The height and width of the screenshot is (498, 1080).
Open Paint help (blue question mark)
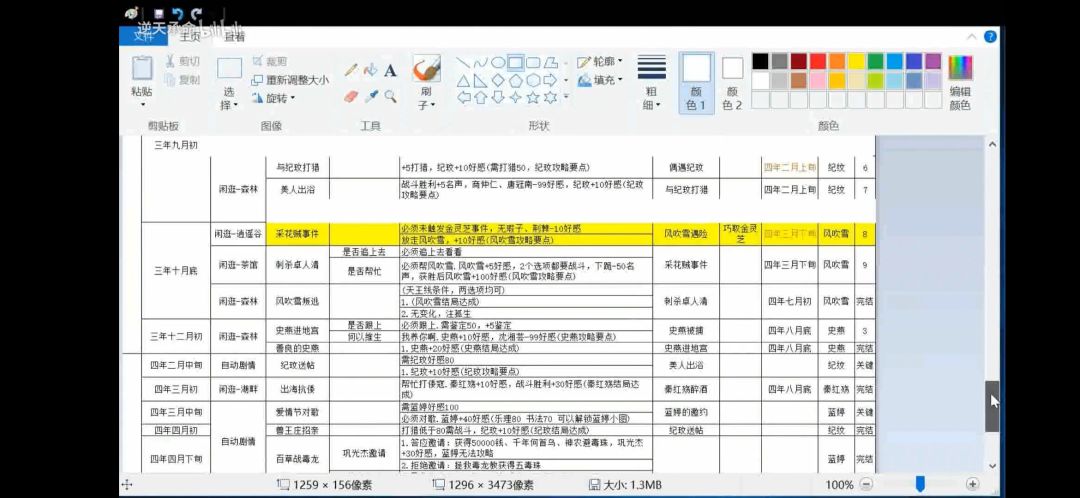click(x=990, y=37)
